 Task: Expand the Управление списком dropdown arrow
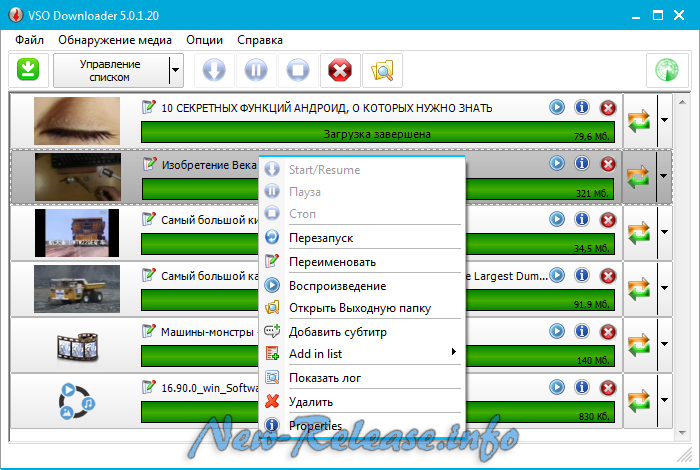point(176,70)
